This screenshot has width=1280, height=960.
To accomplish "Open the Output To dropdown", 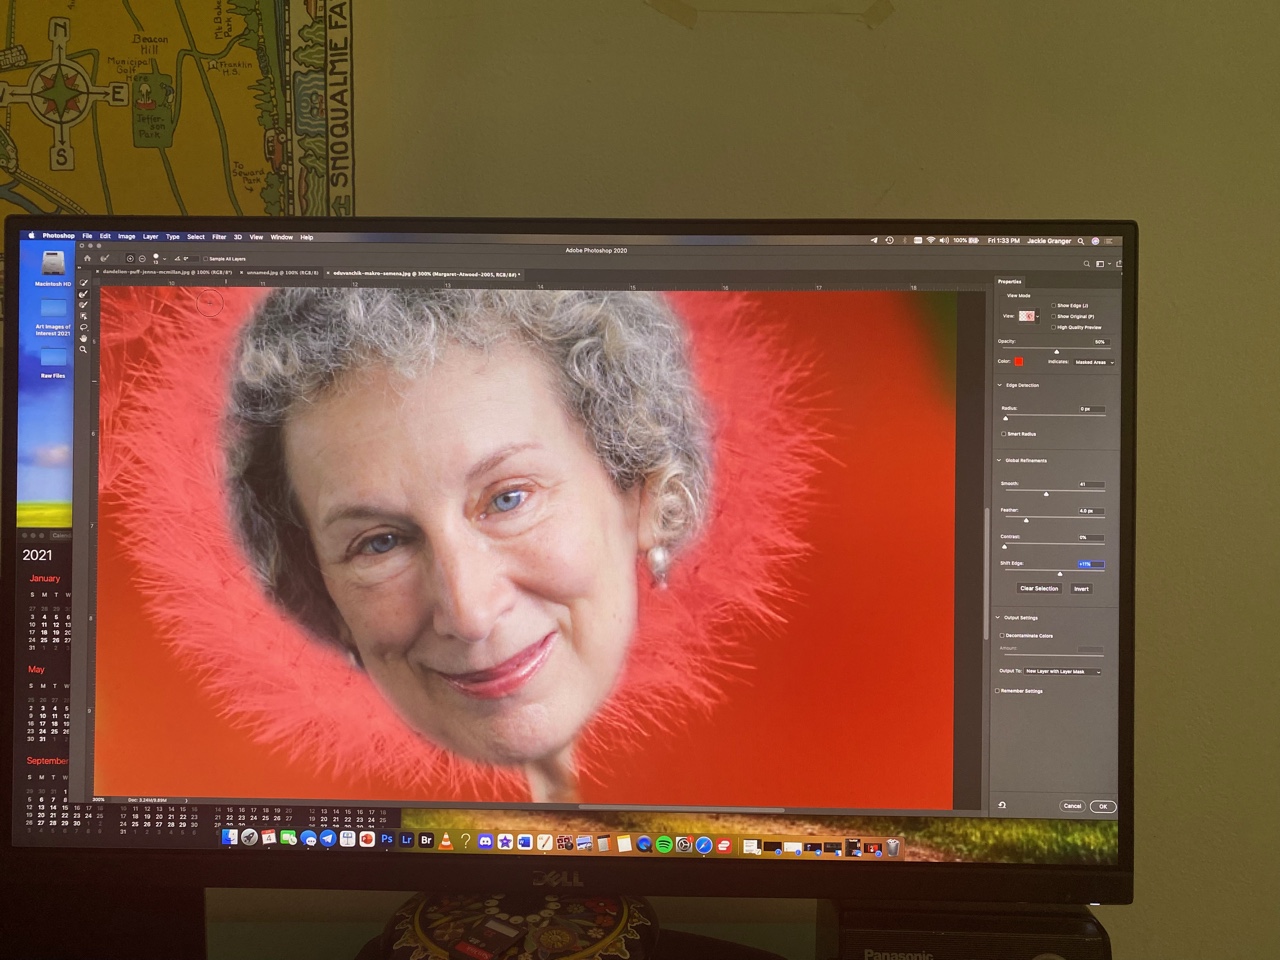I will [1062, 672].
